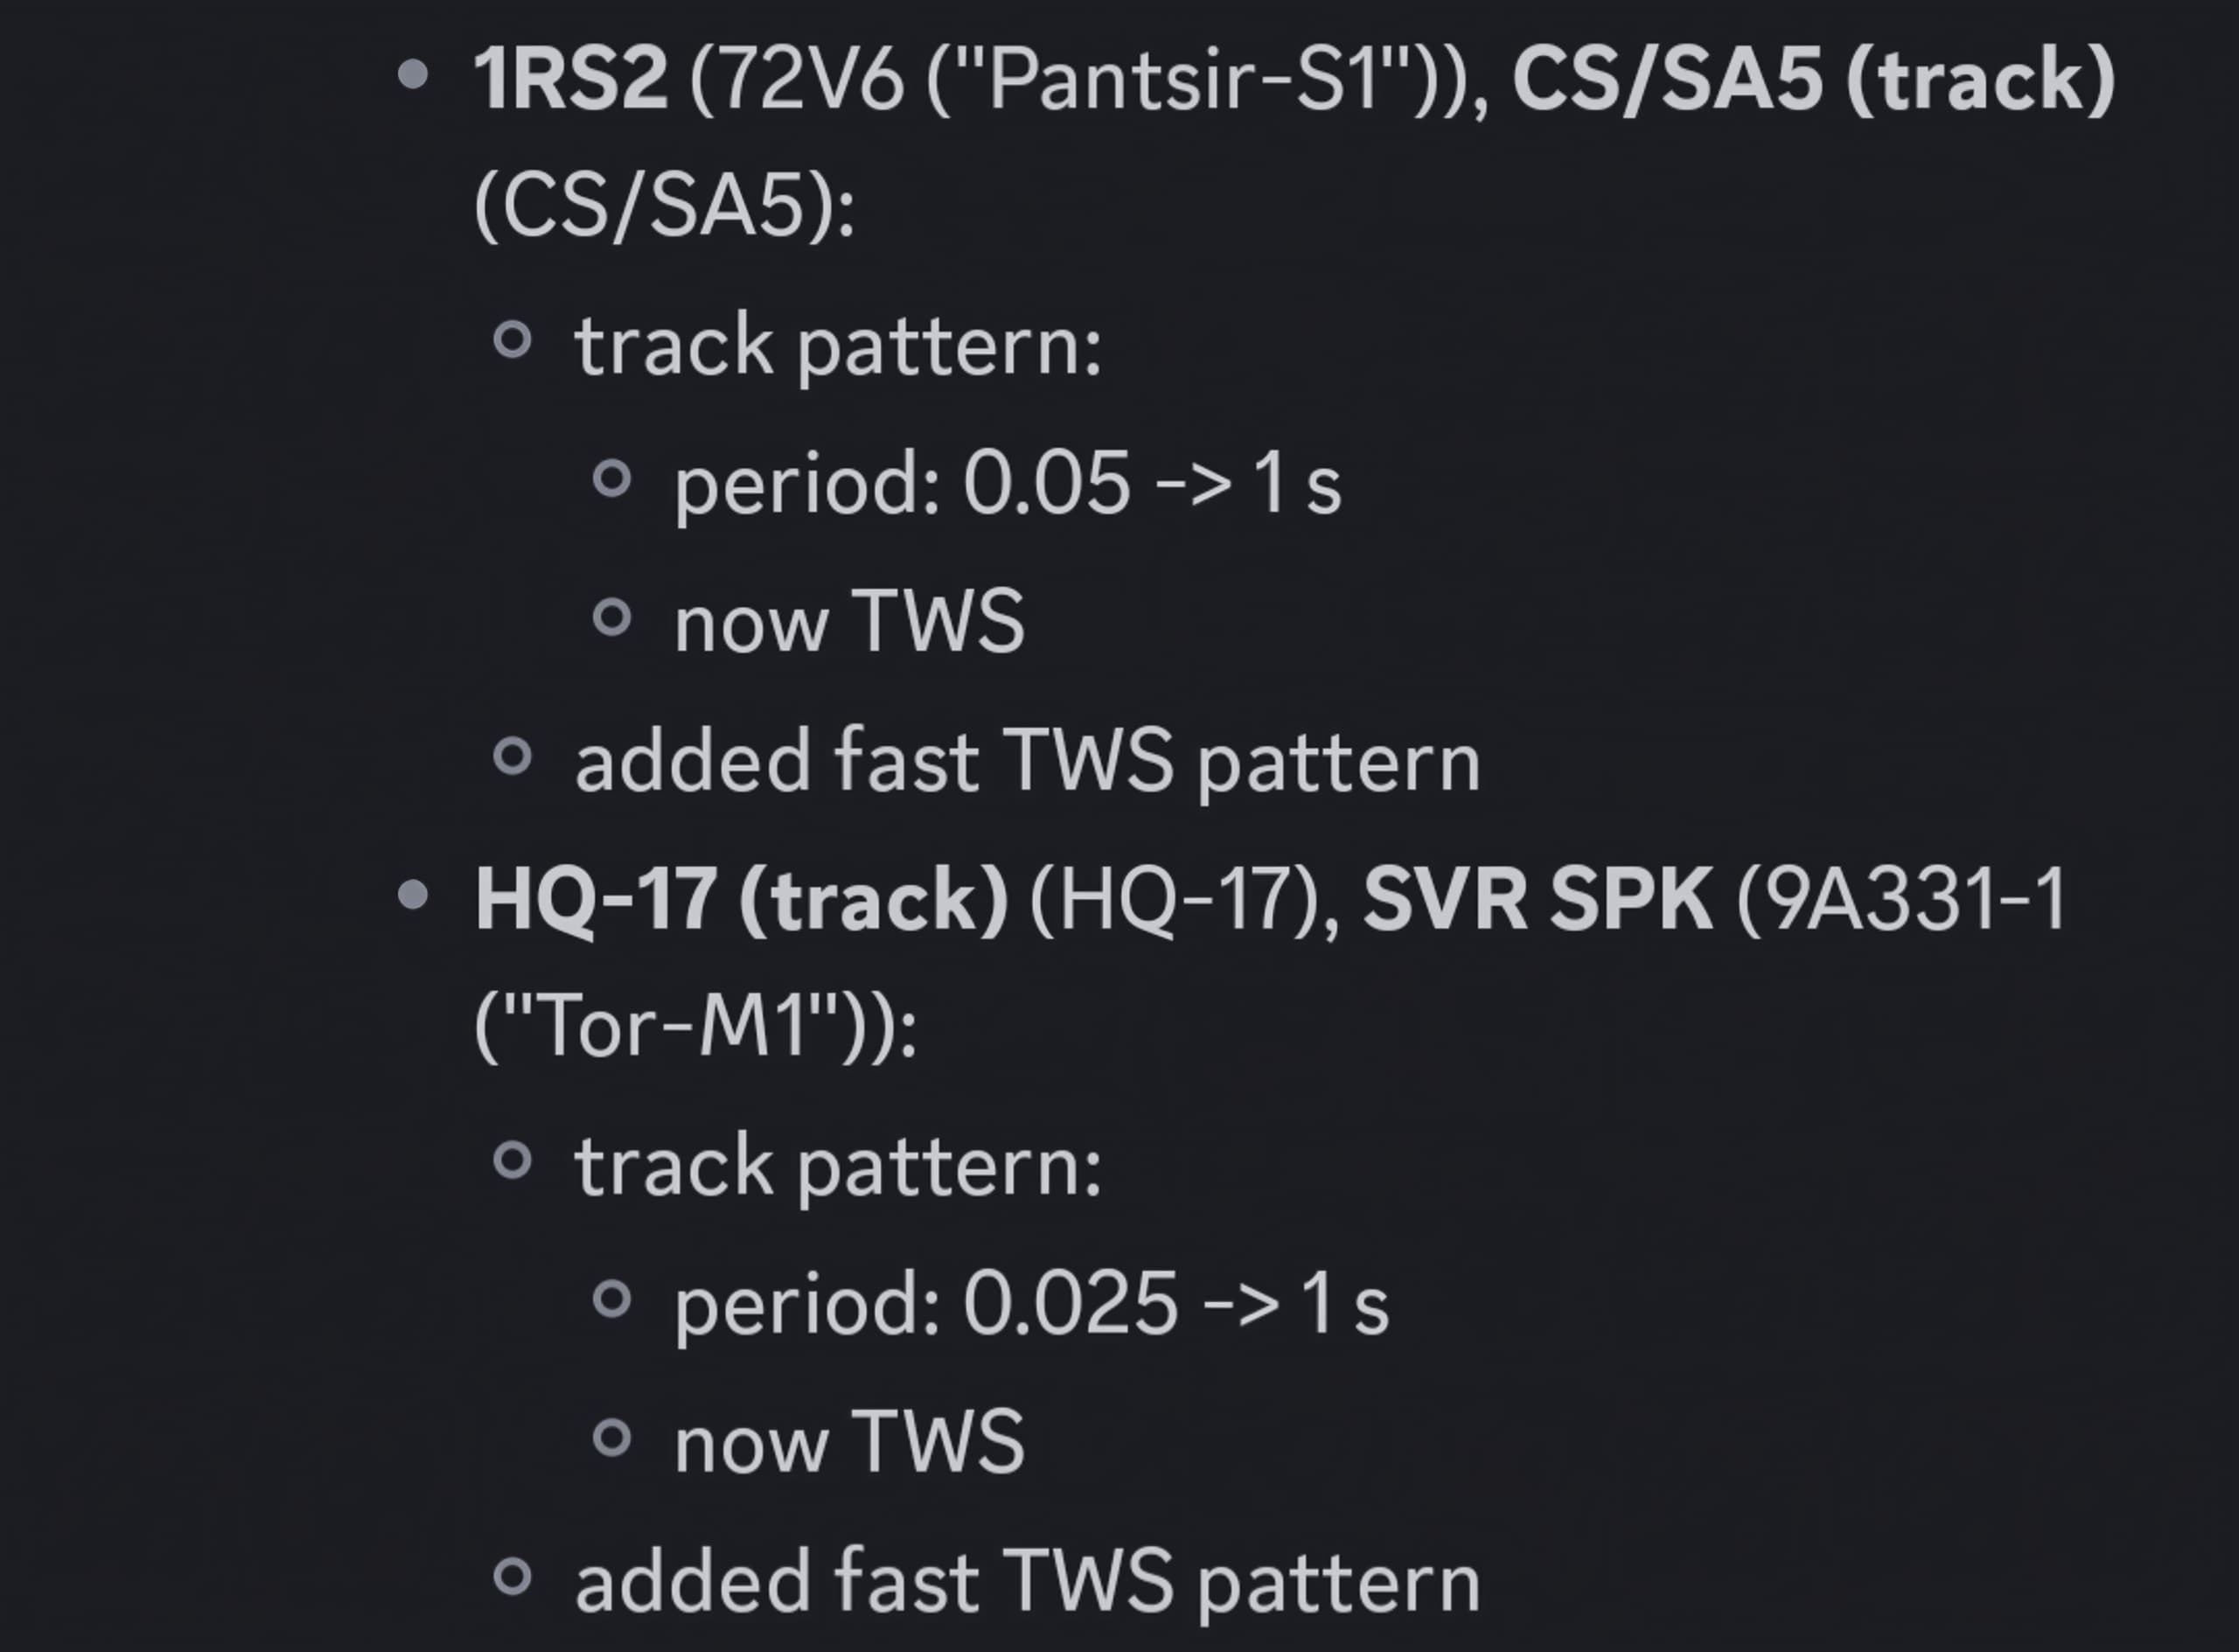The width and height of the screenshot is (2239, 1652).
Task: Click "track pattern:" under the HQ-17 entry
Action: pyautogui.click(x=838, y=1166)
